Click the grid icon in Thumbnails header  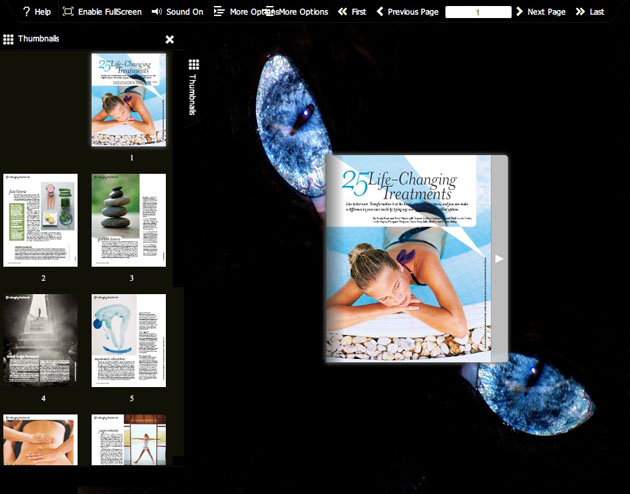tap(8, 39)
